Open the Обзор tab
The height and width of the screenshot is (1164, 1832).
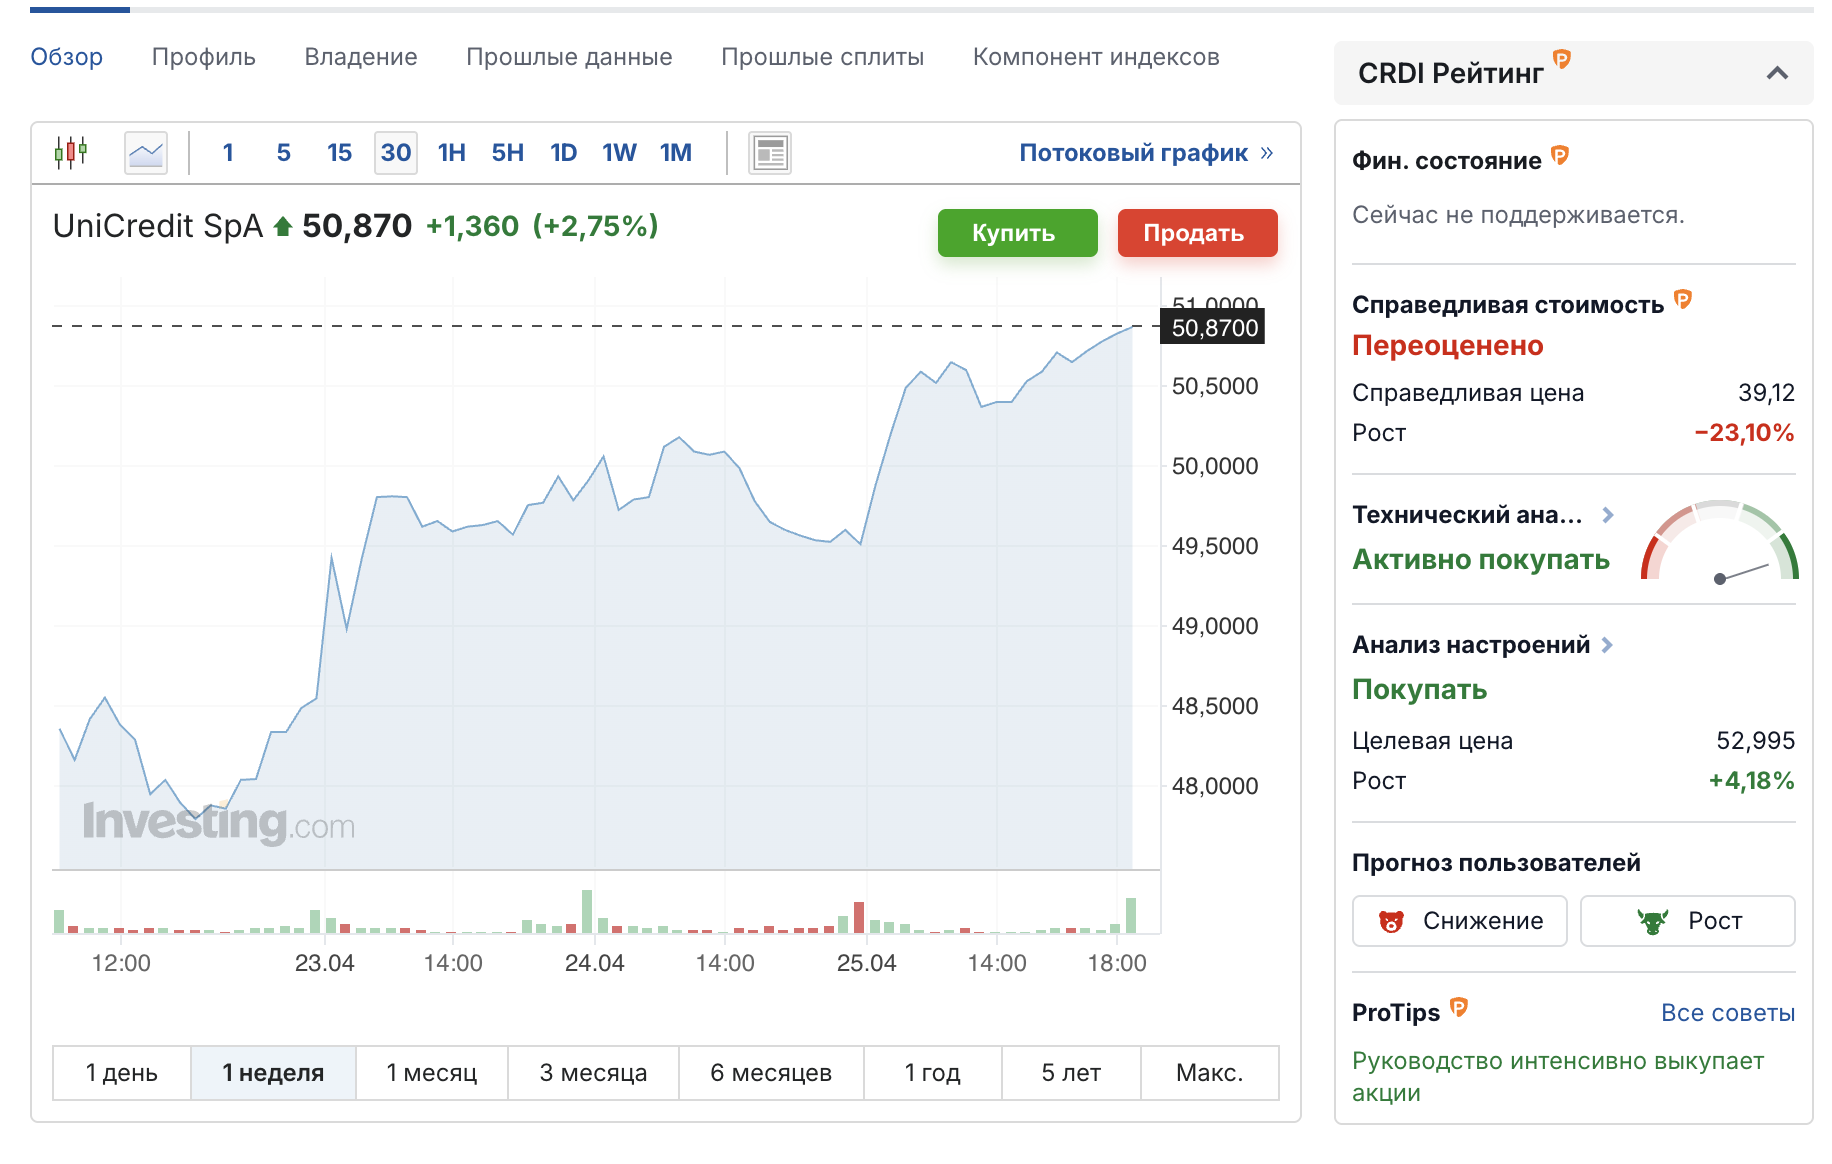tap(67, 57)
